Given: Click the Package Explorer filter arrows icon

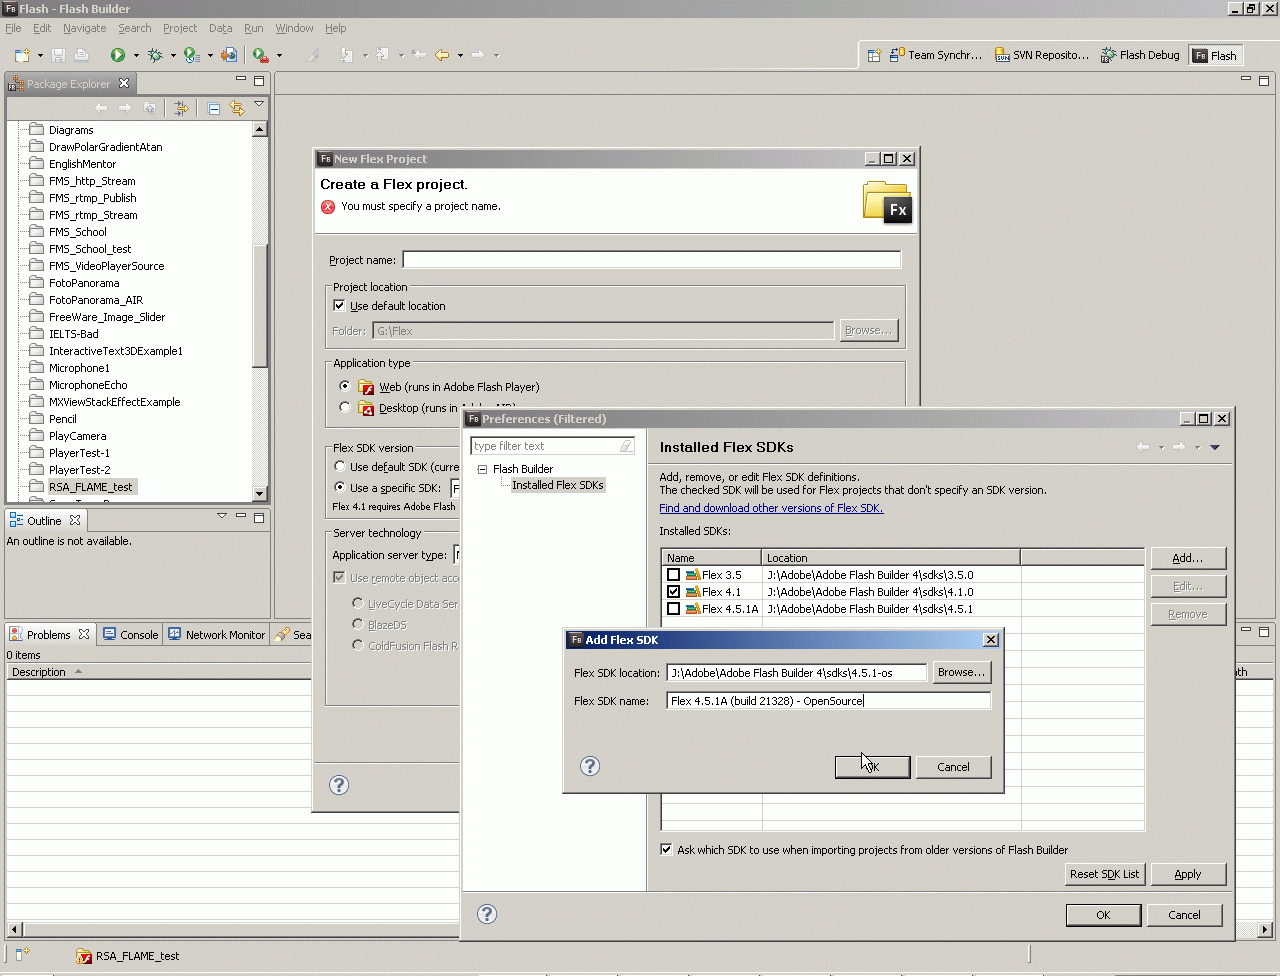Looking at the screenshot, I should point(180,108).
